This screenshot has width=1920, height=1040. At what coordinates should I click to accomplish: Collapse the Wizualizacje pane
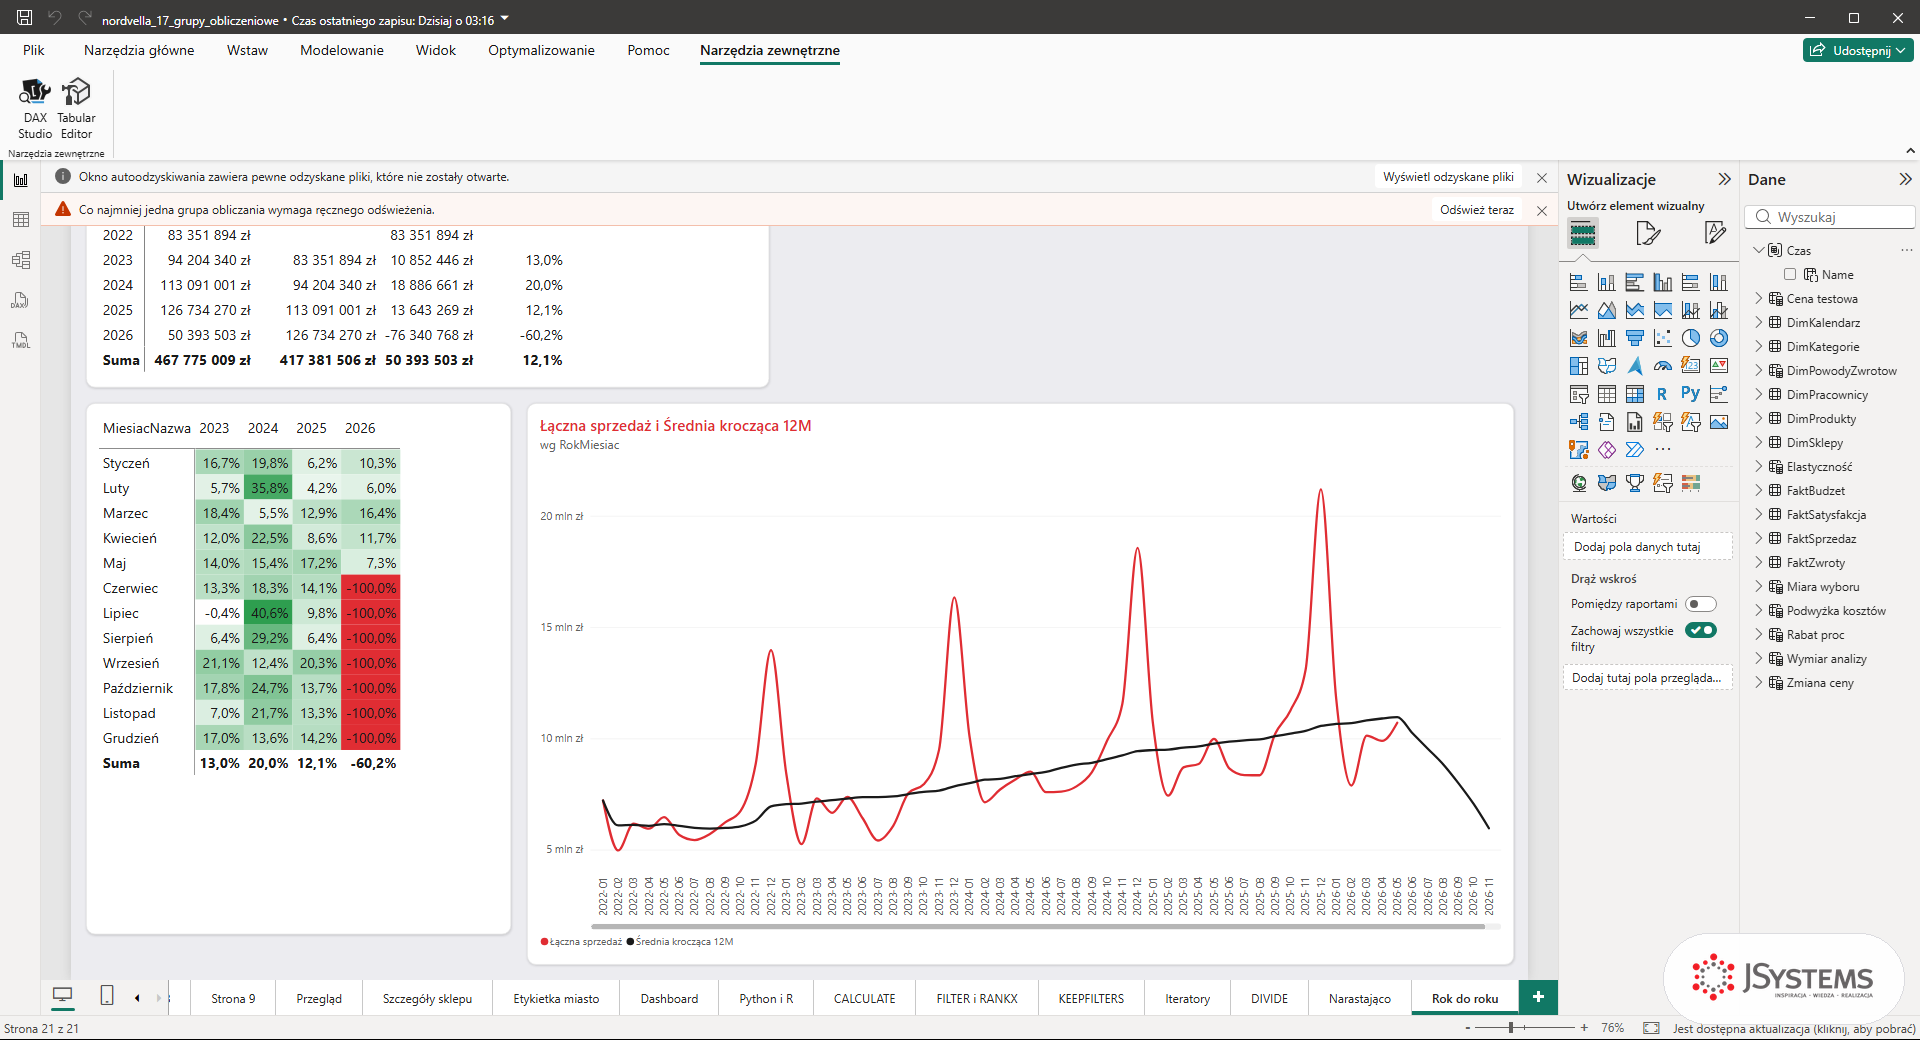click(x=1724, y=179)
